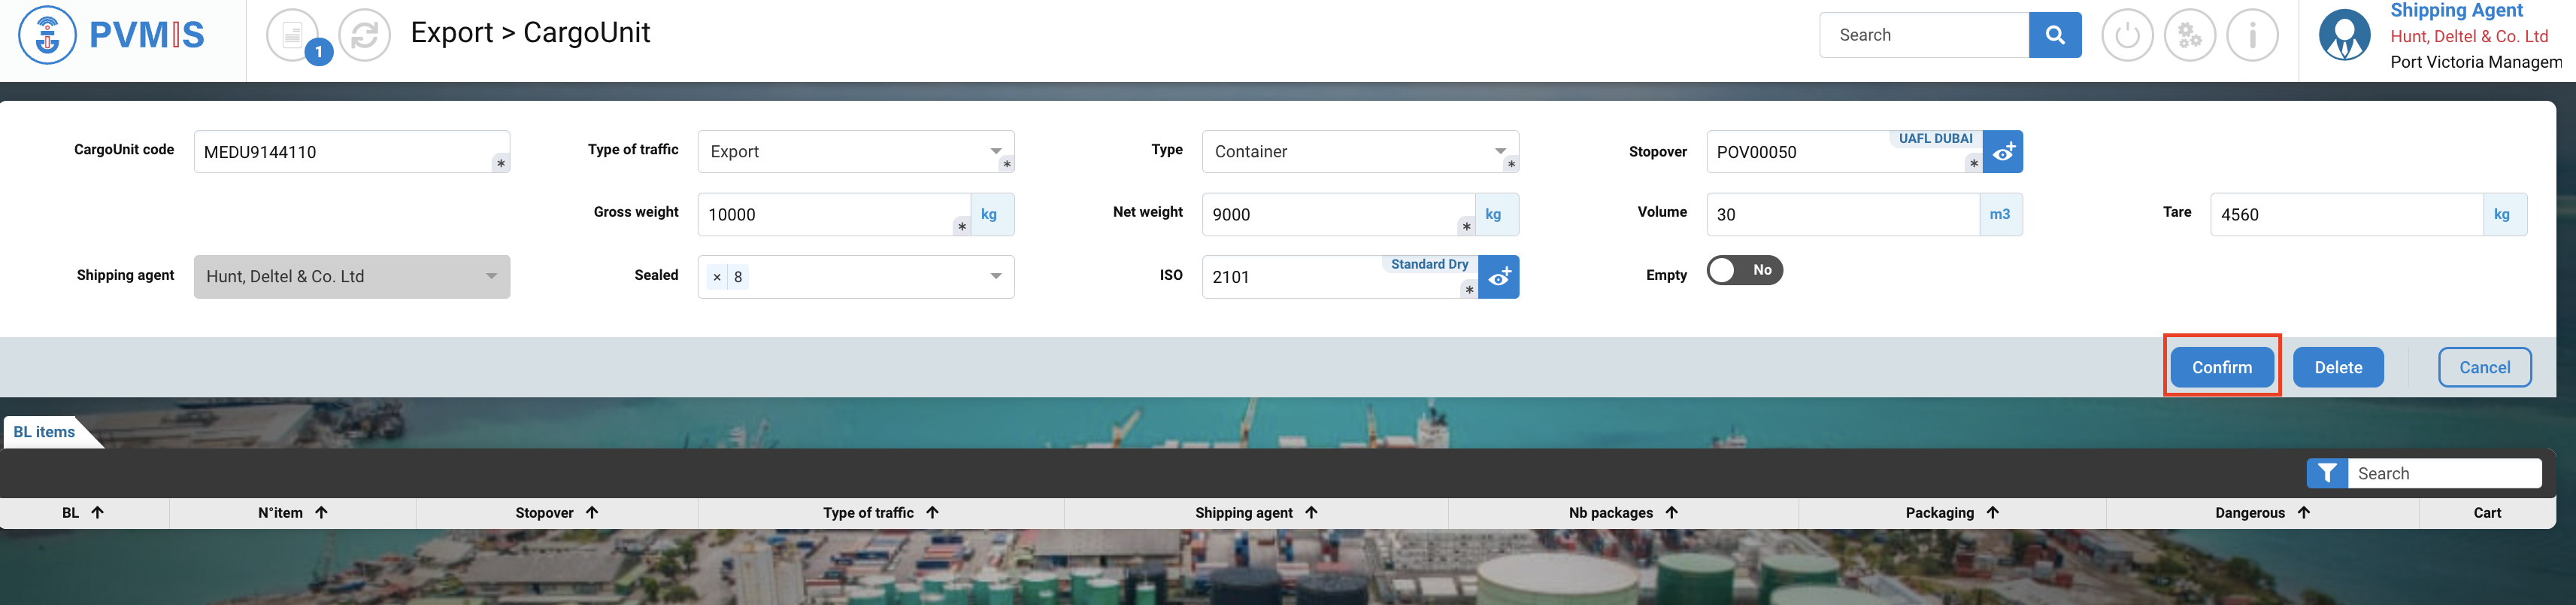This screenshot has width=2576, height=605.
Task: Open the Type Container dropdown
Action: coord(1500,151)
